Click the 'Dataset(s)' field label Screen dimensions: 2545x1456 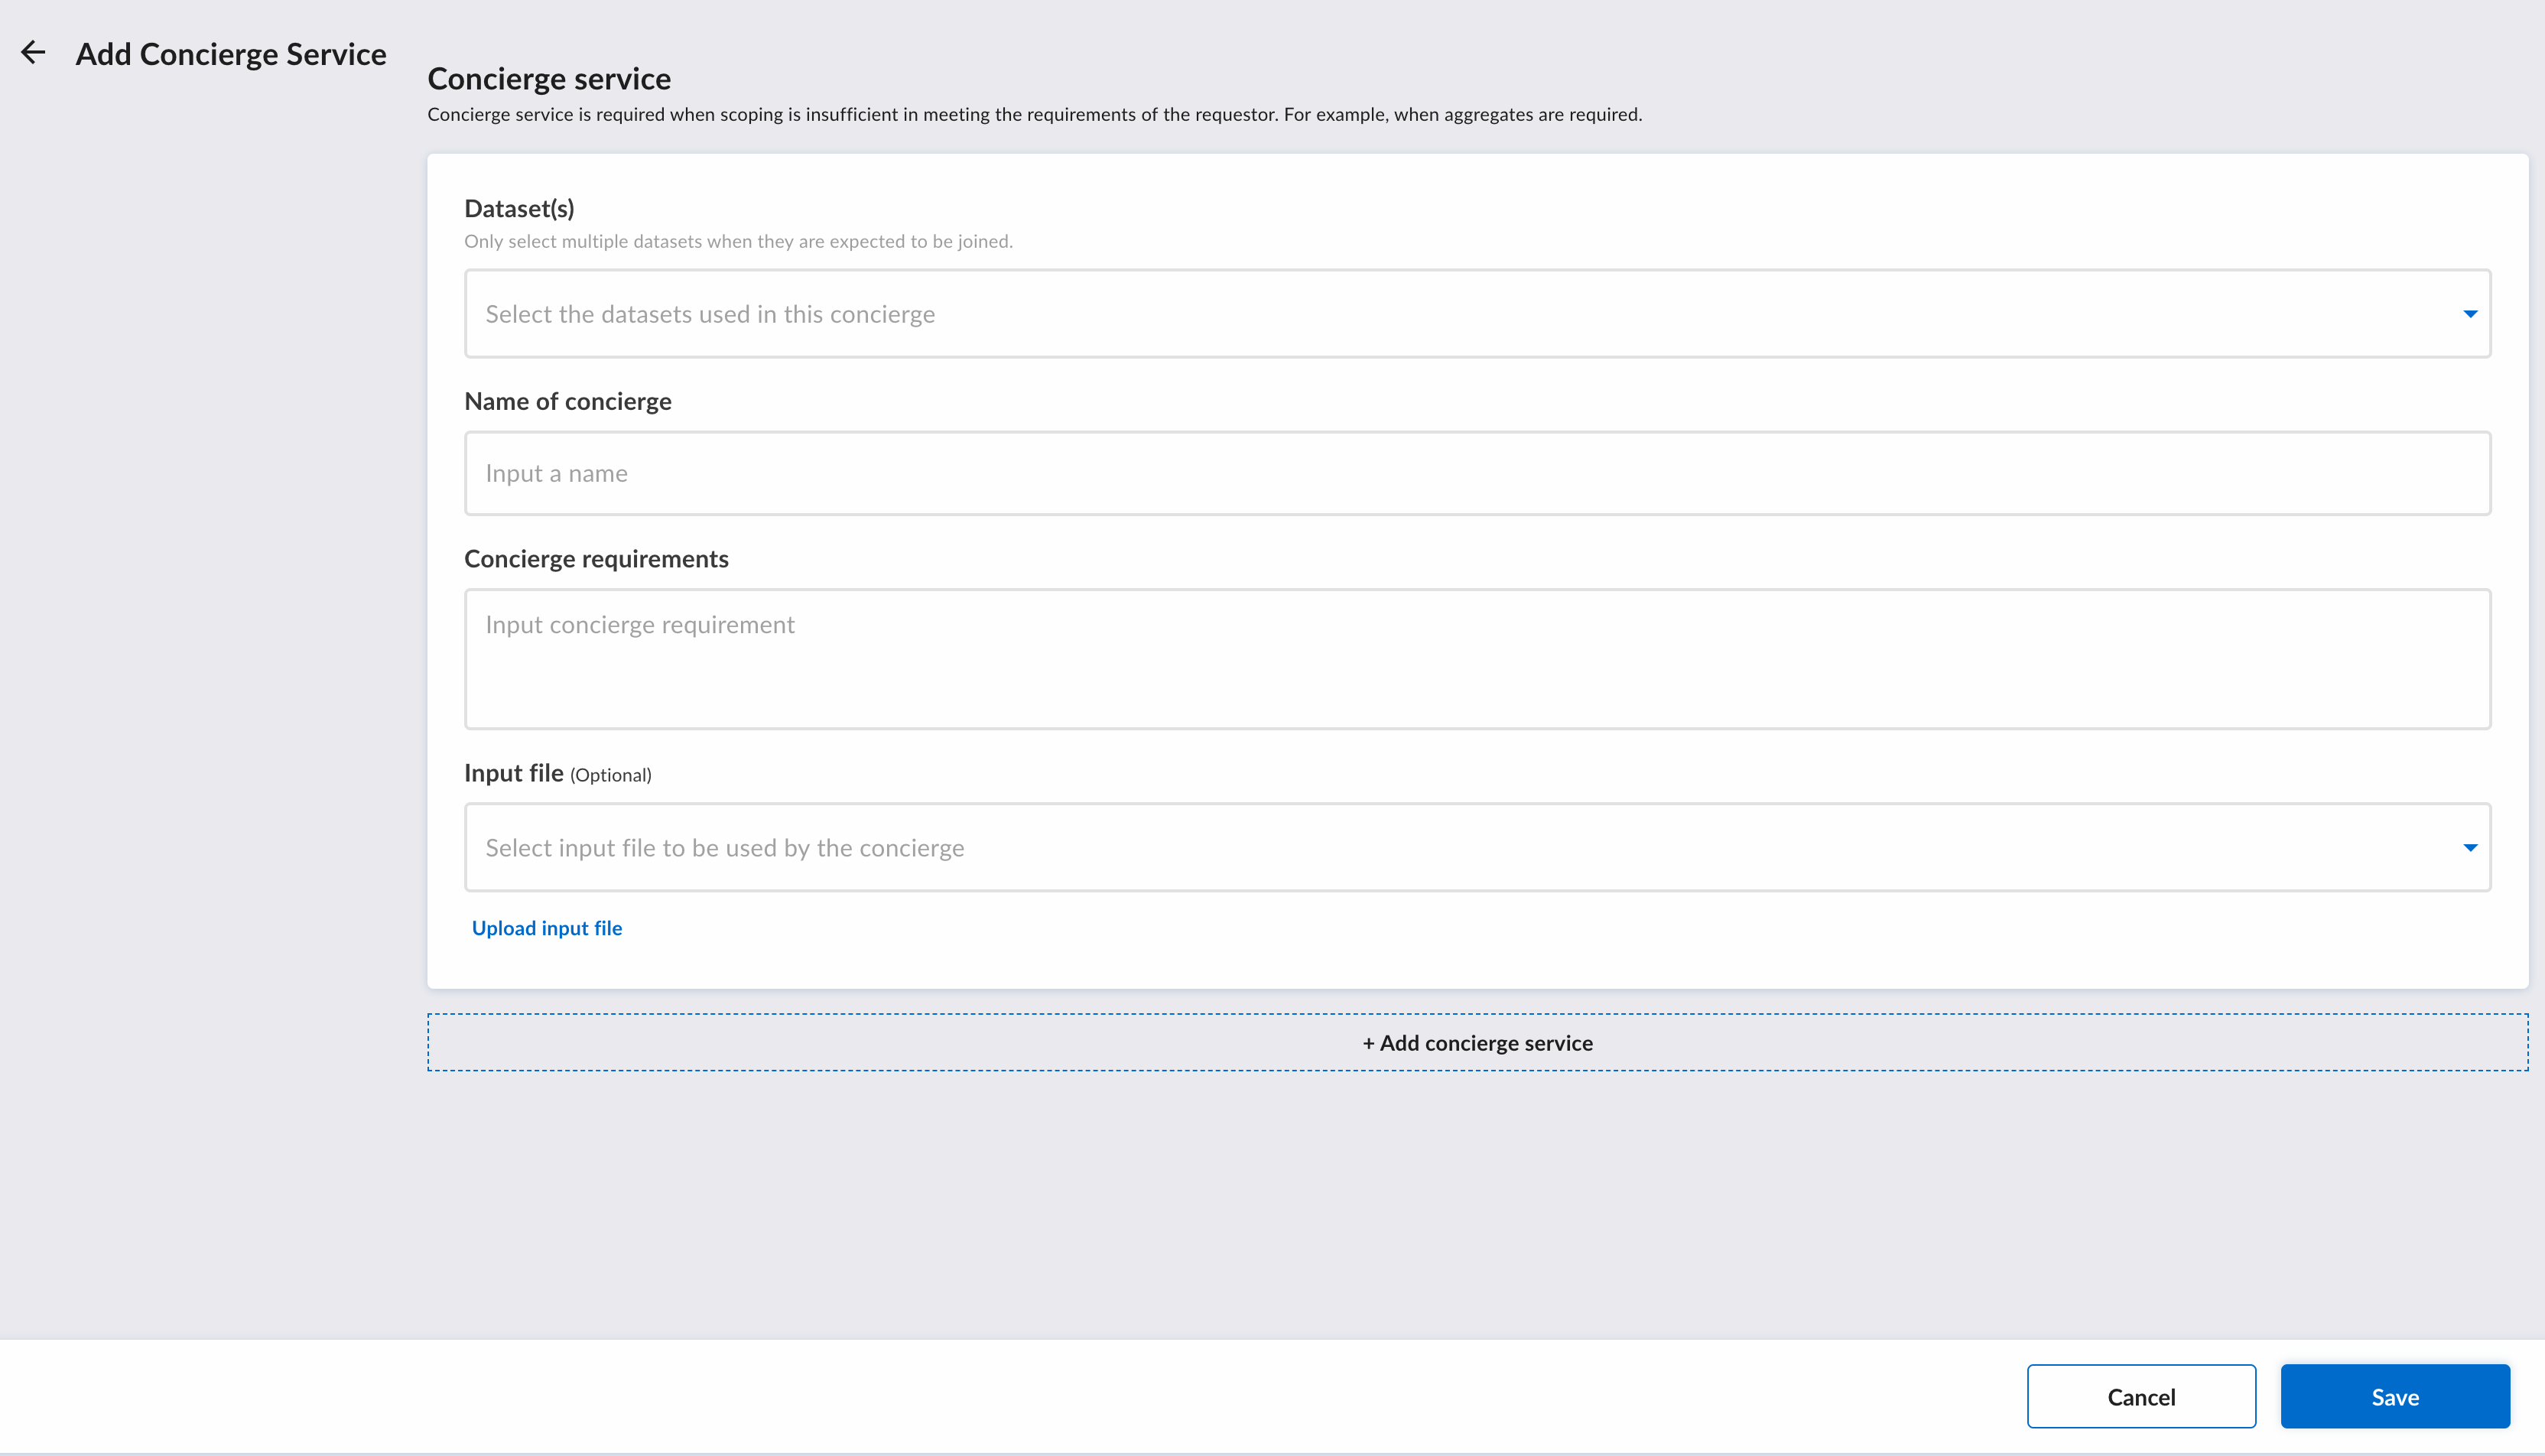(519, 208)
